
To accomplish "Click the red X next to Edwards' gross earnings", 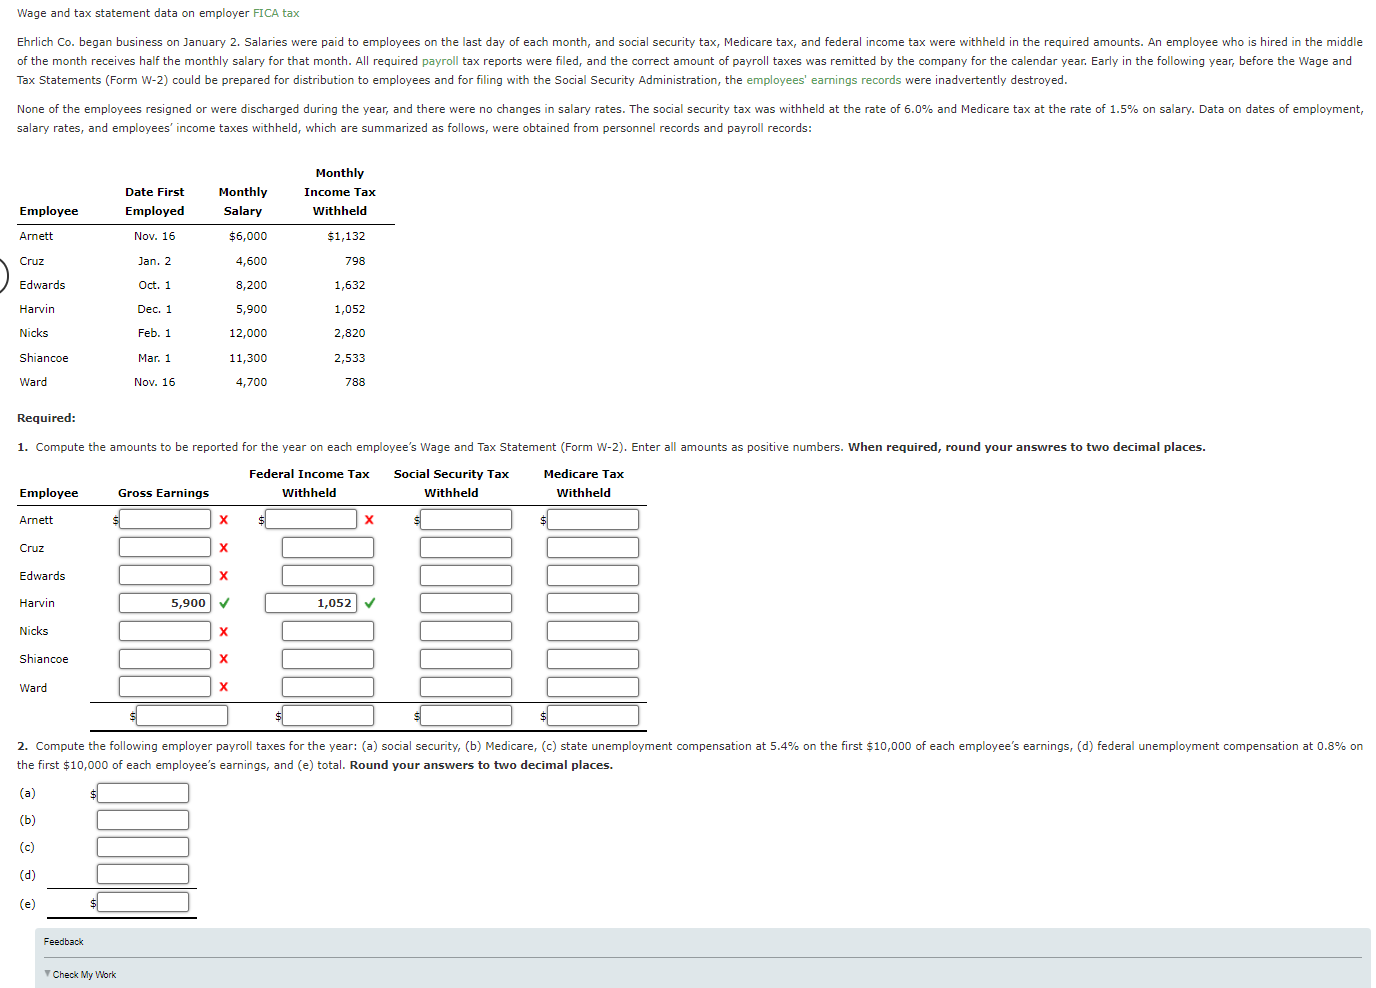I will (x=224, y=575).
